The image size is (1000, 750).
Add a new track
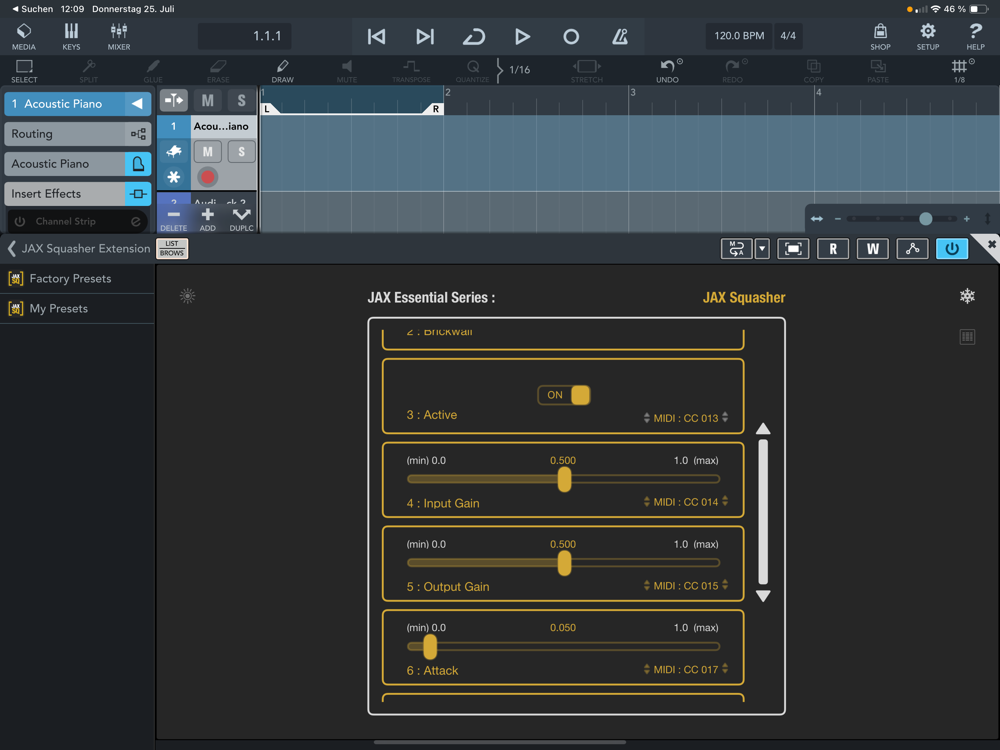[207, 219]
